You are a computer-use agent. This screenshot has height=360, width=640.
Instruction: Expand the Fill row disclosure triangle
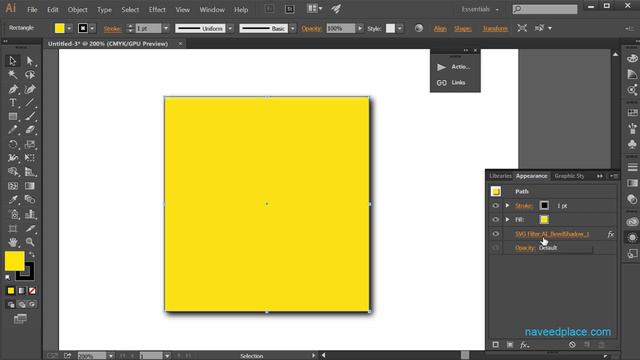(507, 220)
